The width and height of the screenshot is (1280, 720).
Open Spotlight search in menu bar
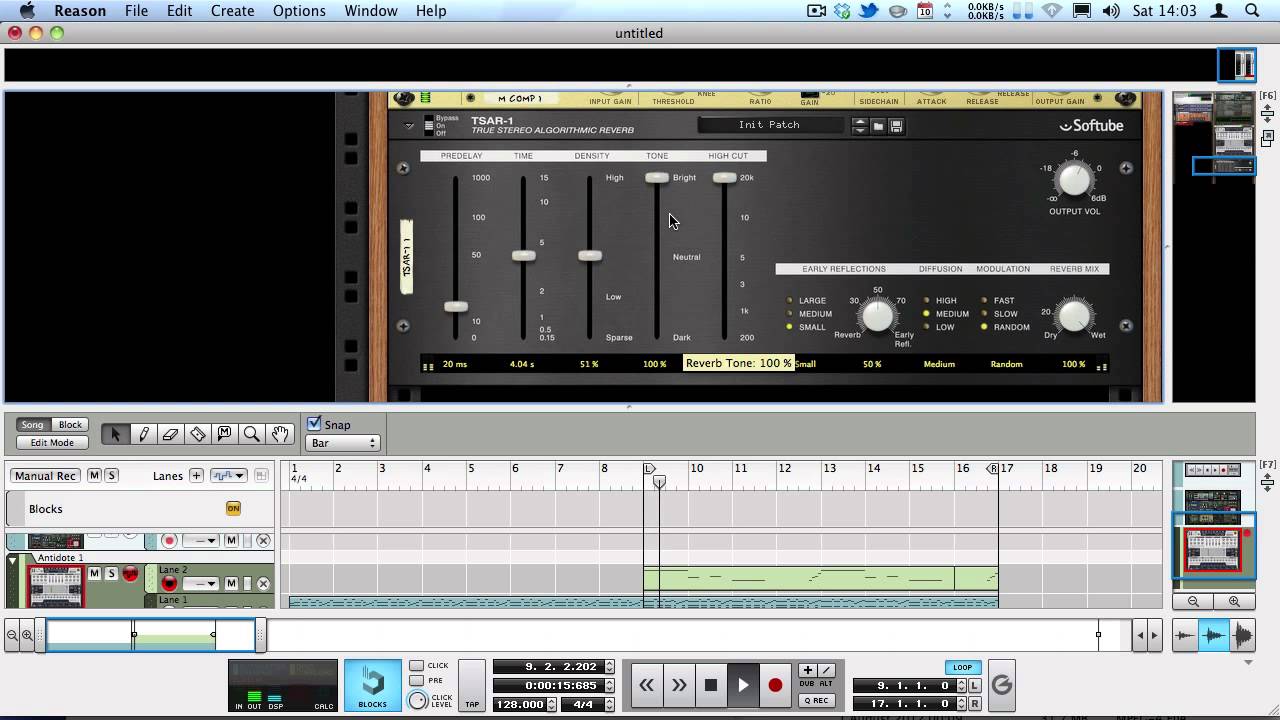point(1252,11)
